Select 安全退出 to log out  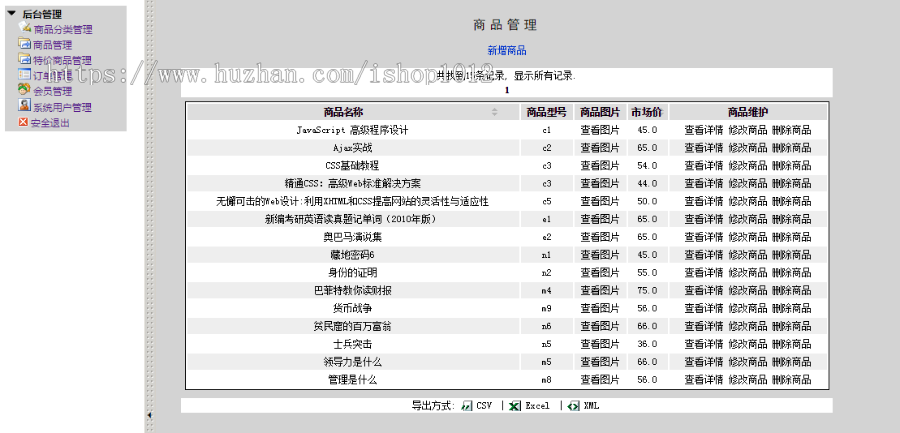(x=50, y=123)
